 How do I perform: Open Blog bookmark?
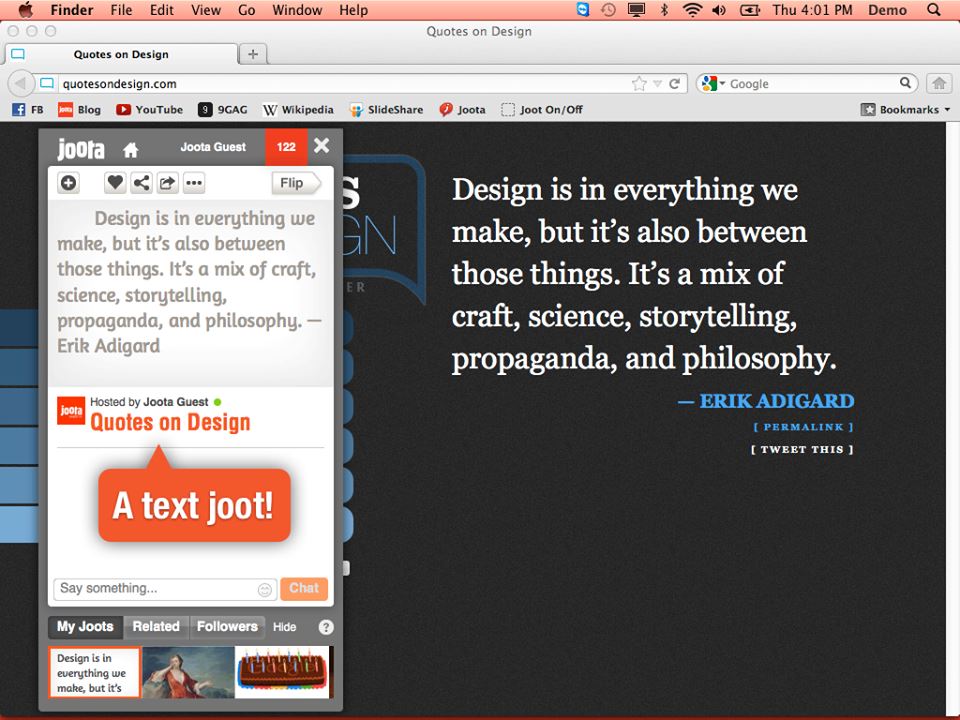pos(80,110)
